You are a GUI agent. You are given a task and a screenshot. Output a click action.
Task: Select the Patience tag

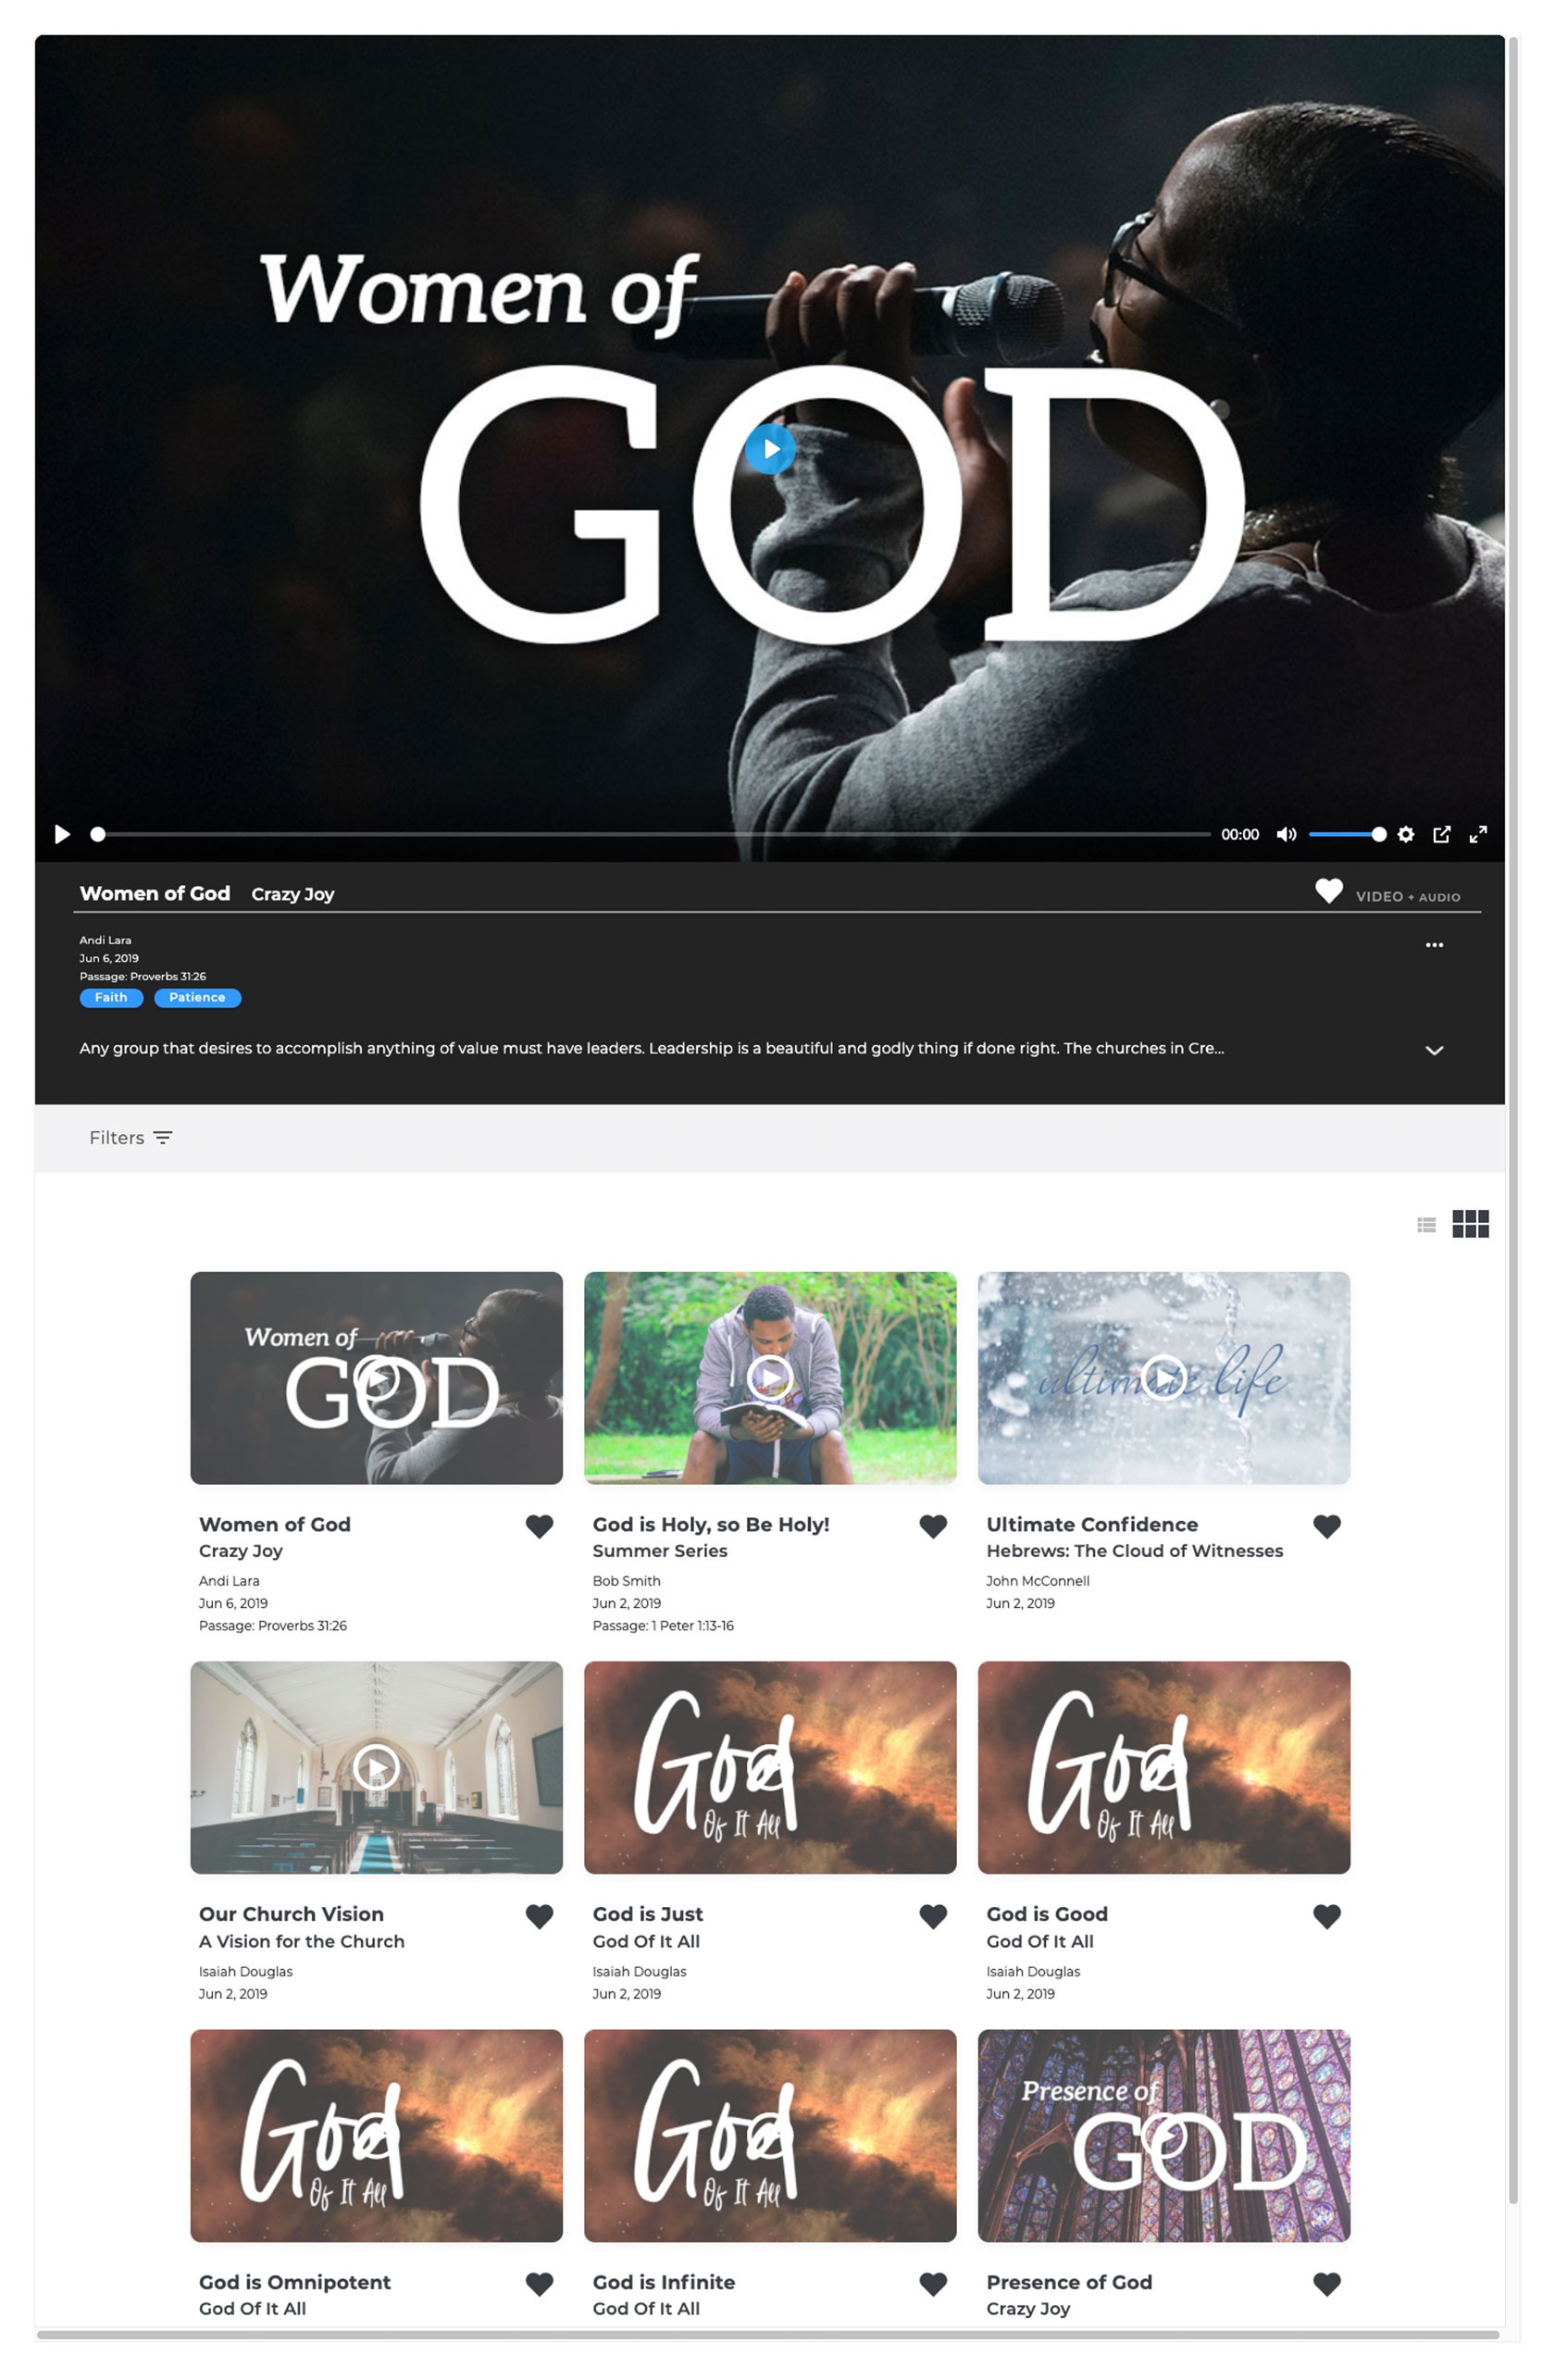coord(197,998)
